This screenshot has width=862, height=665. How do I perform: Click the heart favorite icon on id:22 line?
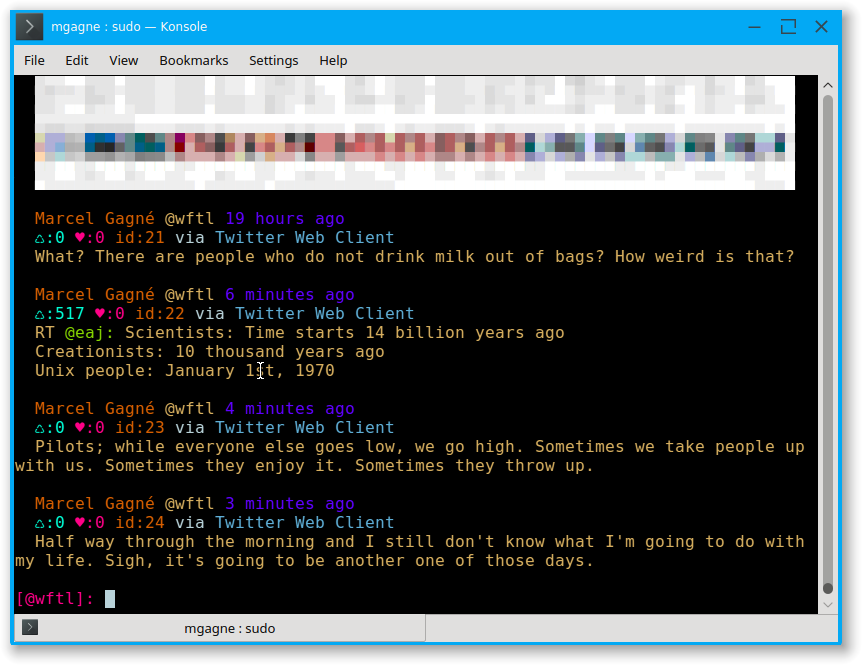100,313
